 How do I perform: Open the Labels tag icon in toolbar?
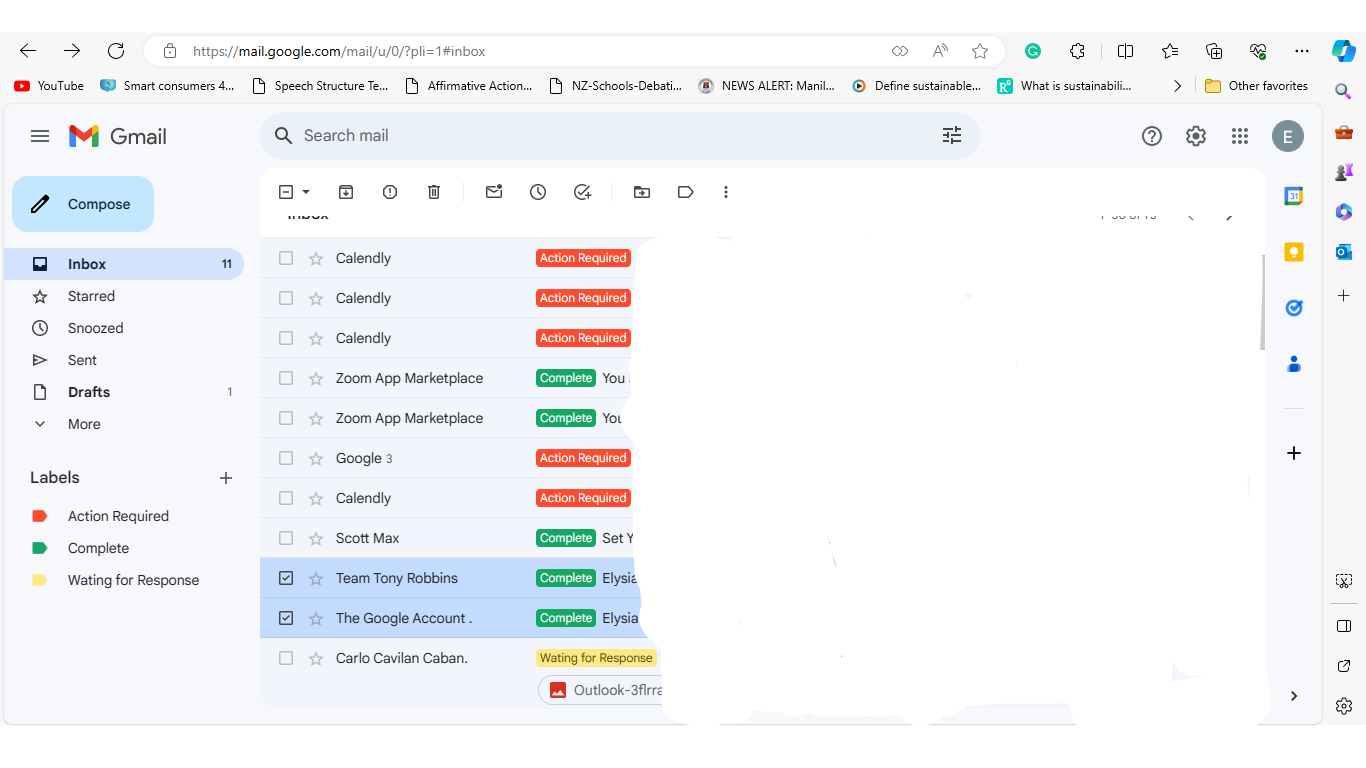click(x=686, y=192)
